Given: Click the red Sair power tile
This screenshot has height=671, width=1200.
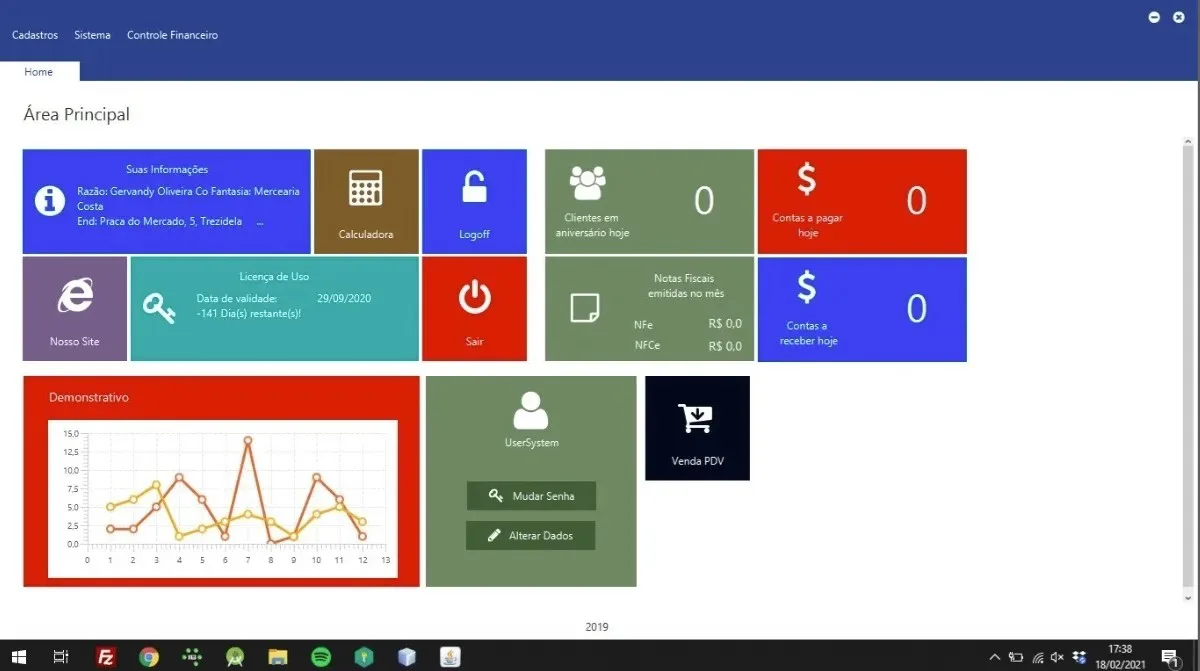Looking at the screenshot, I should click(x=474, y=308).
